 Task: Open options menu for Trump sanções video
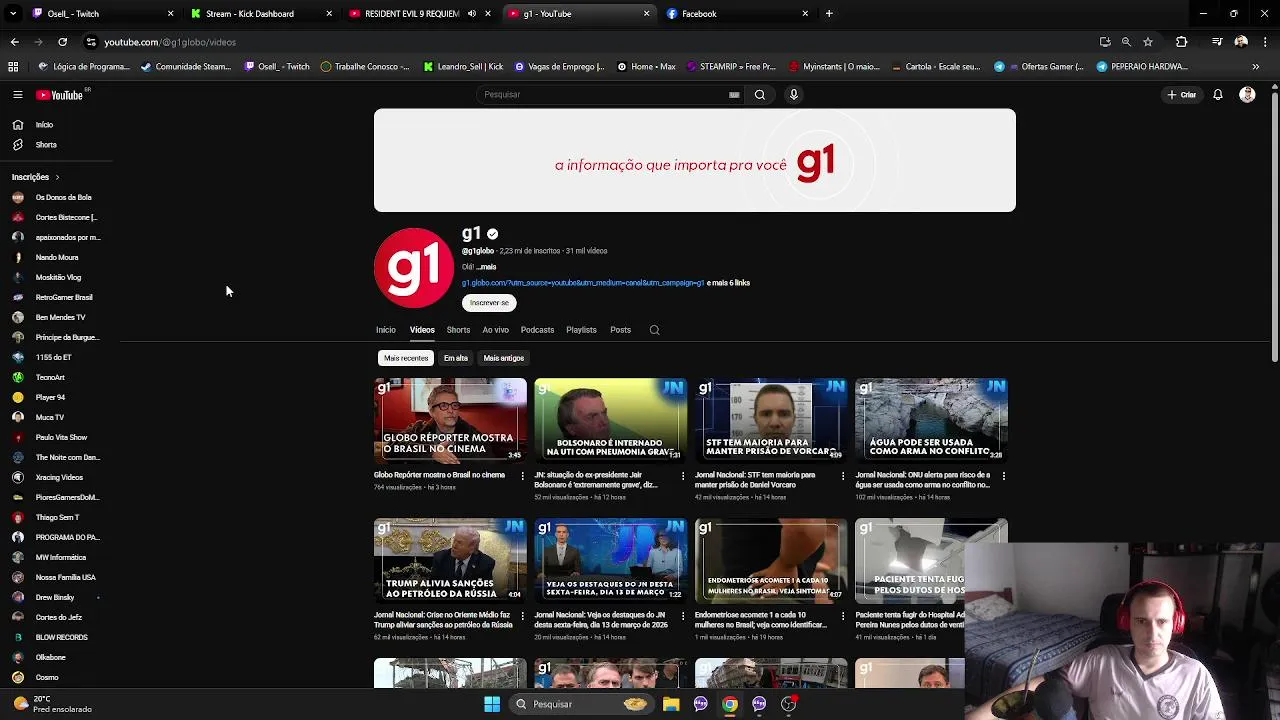[522, 616]
